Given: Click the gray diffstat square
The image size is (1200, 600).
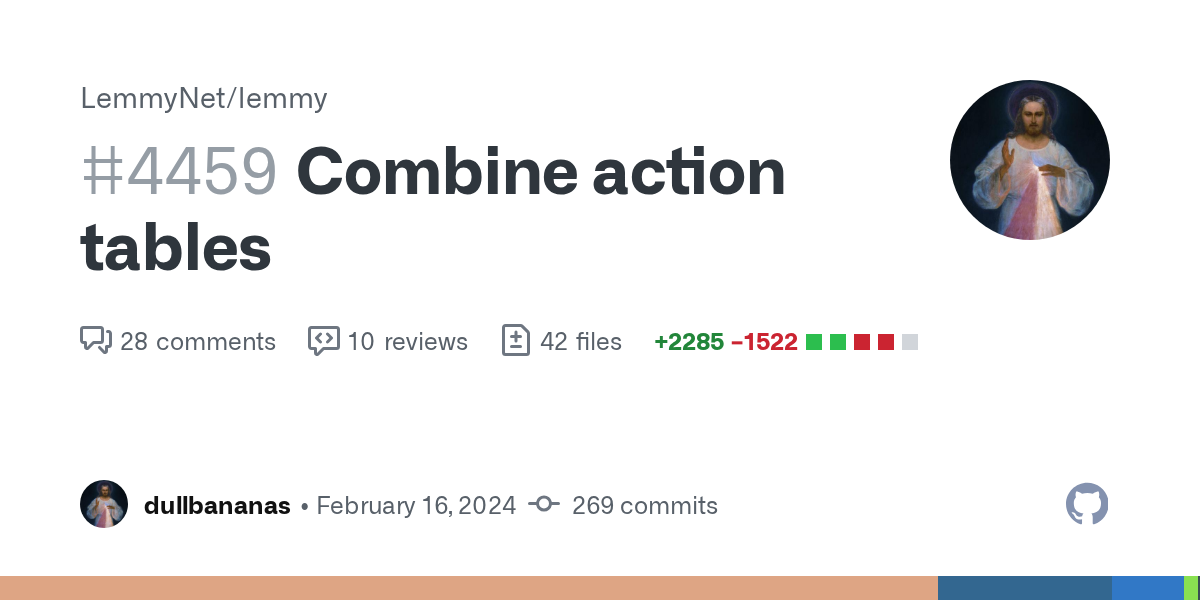Looking at the screenshot, I should pos(909,342).
